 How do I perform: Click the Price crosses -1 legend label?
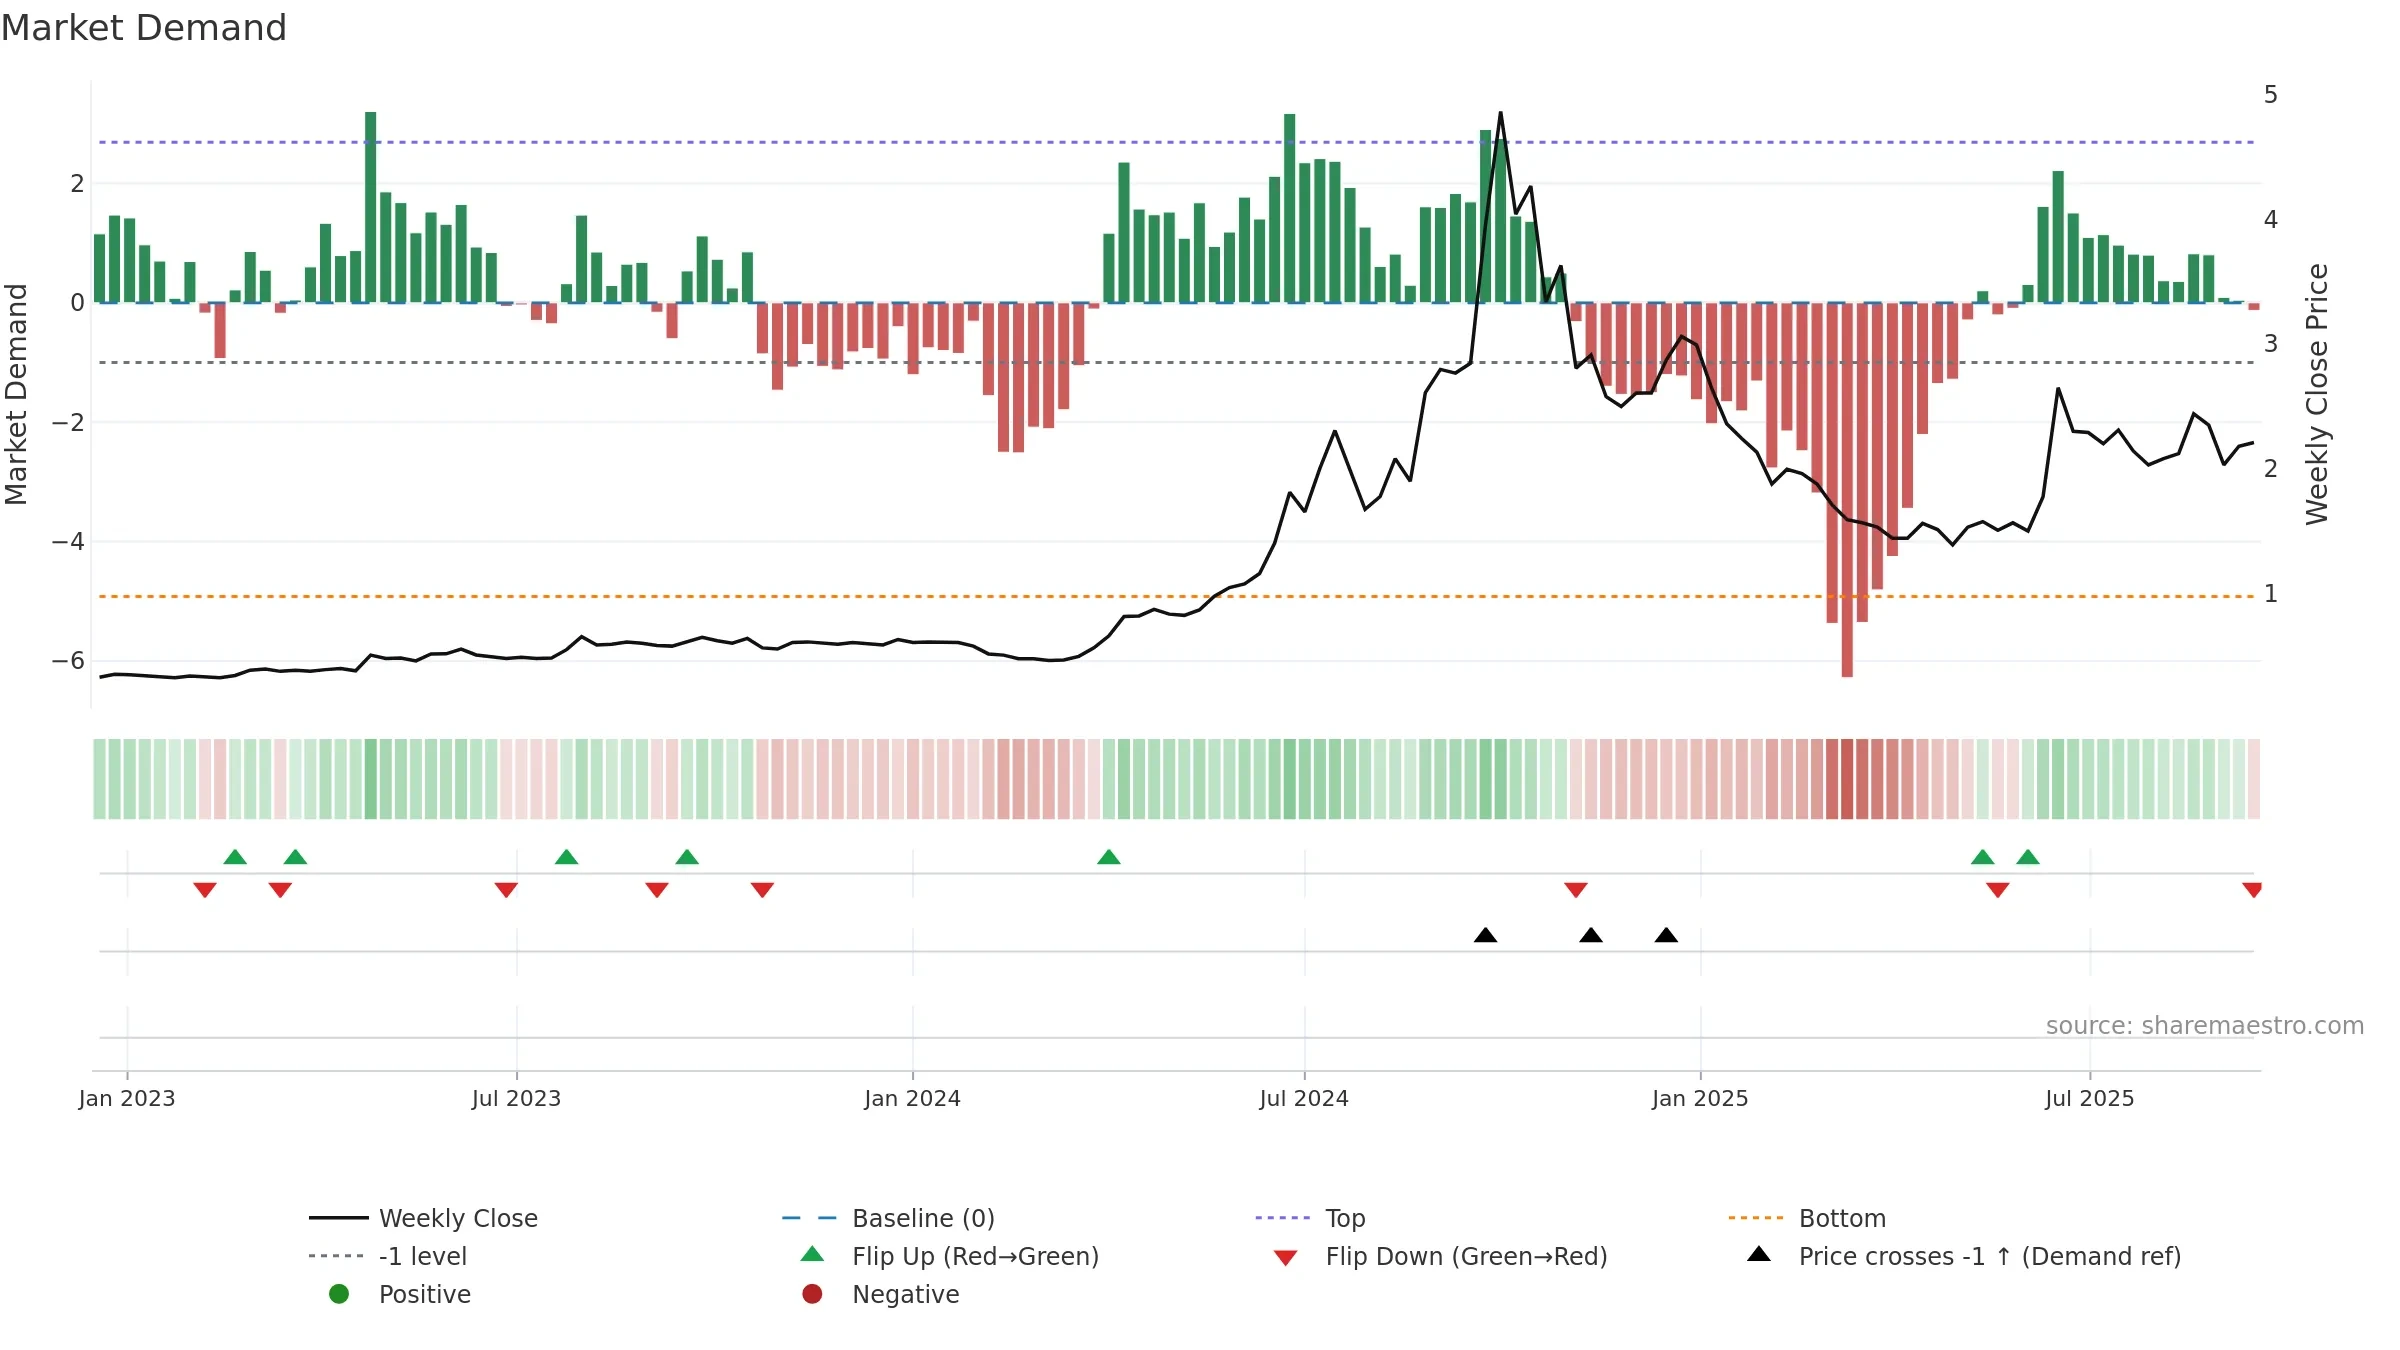(x=1990, y=1256)
